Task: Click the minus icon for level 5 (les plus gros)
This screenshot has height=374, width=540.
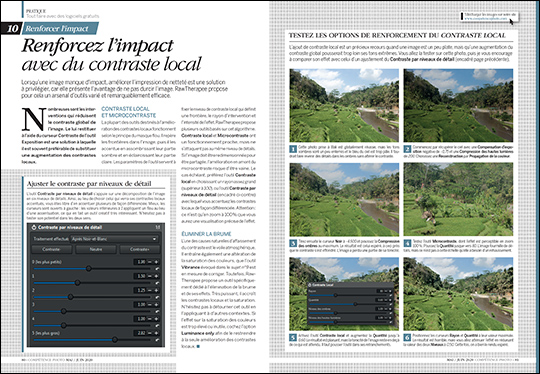Action: pyautogui.click(x=150, y=333)
